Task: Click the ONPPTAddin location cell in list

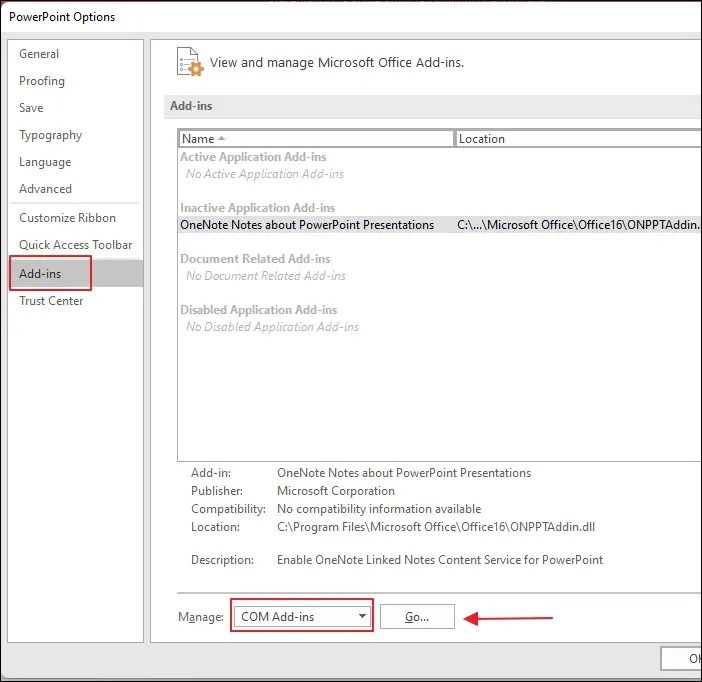Action: coord(578,225)
